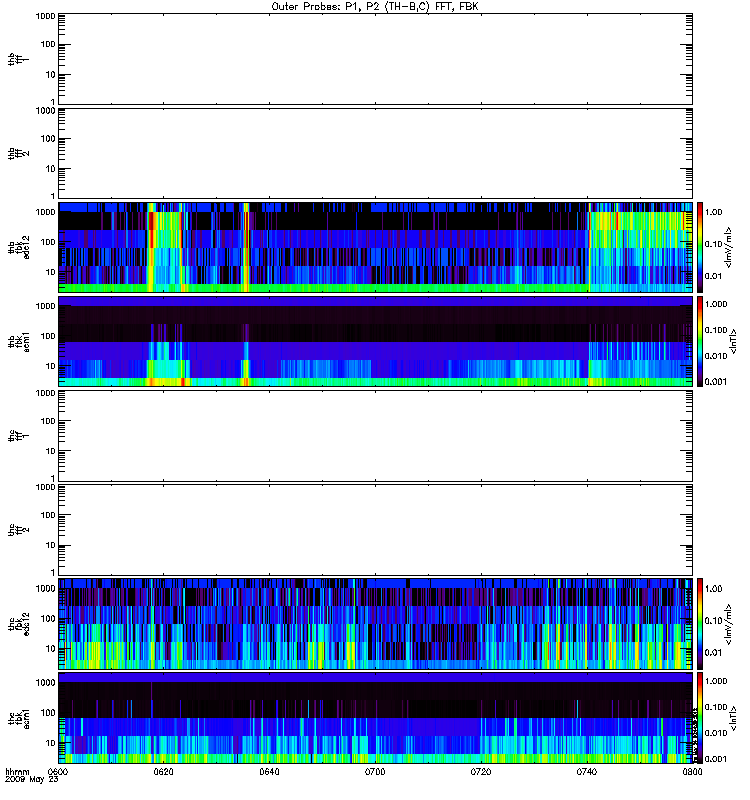Click the 100 y-axis tick of thb fbk scm1
750x800 pixels.
(48, 336)
